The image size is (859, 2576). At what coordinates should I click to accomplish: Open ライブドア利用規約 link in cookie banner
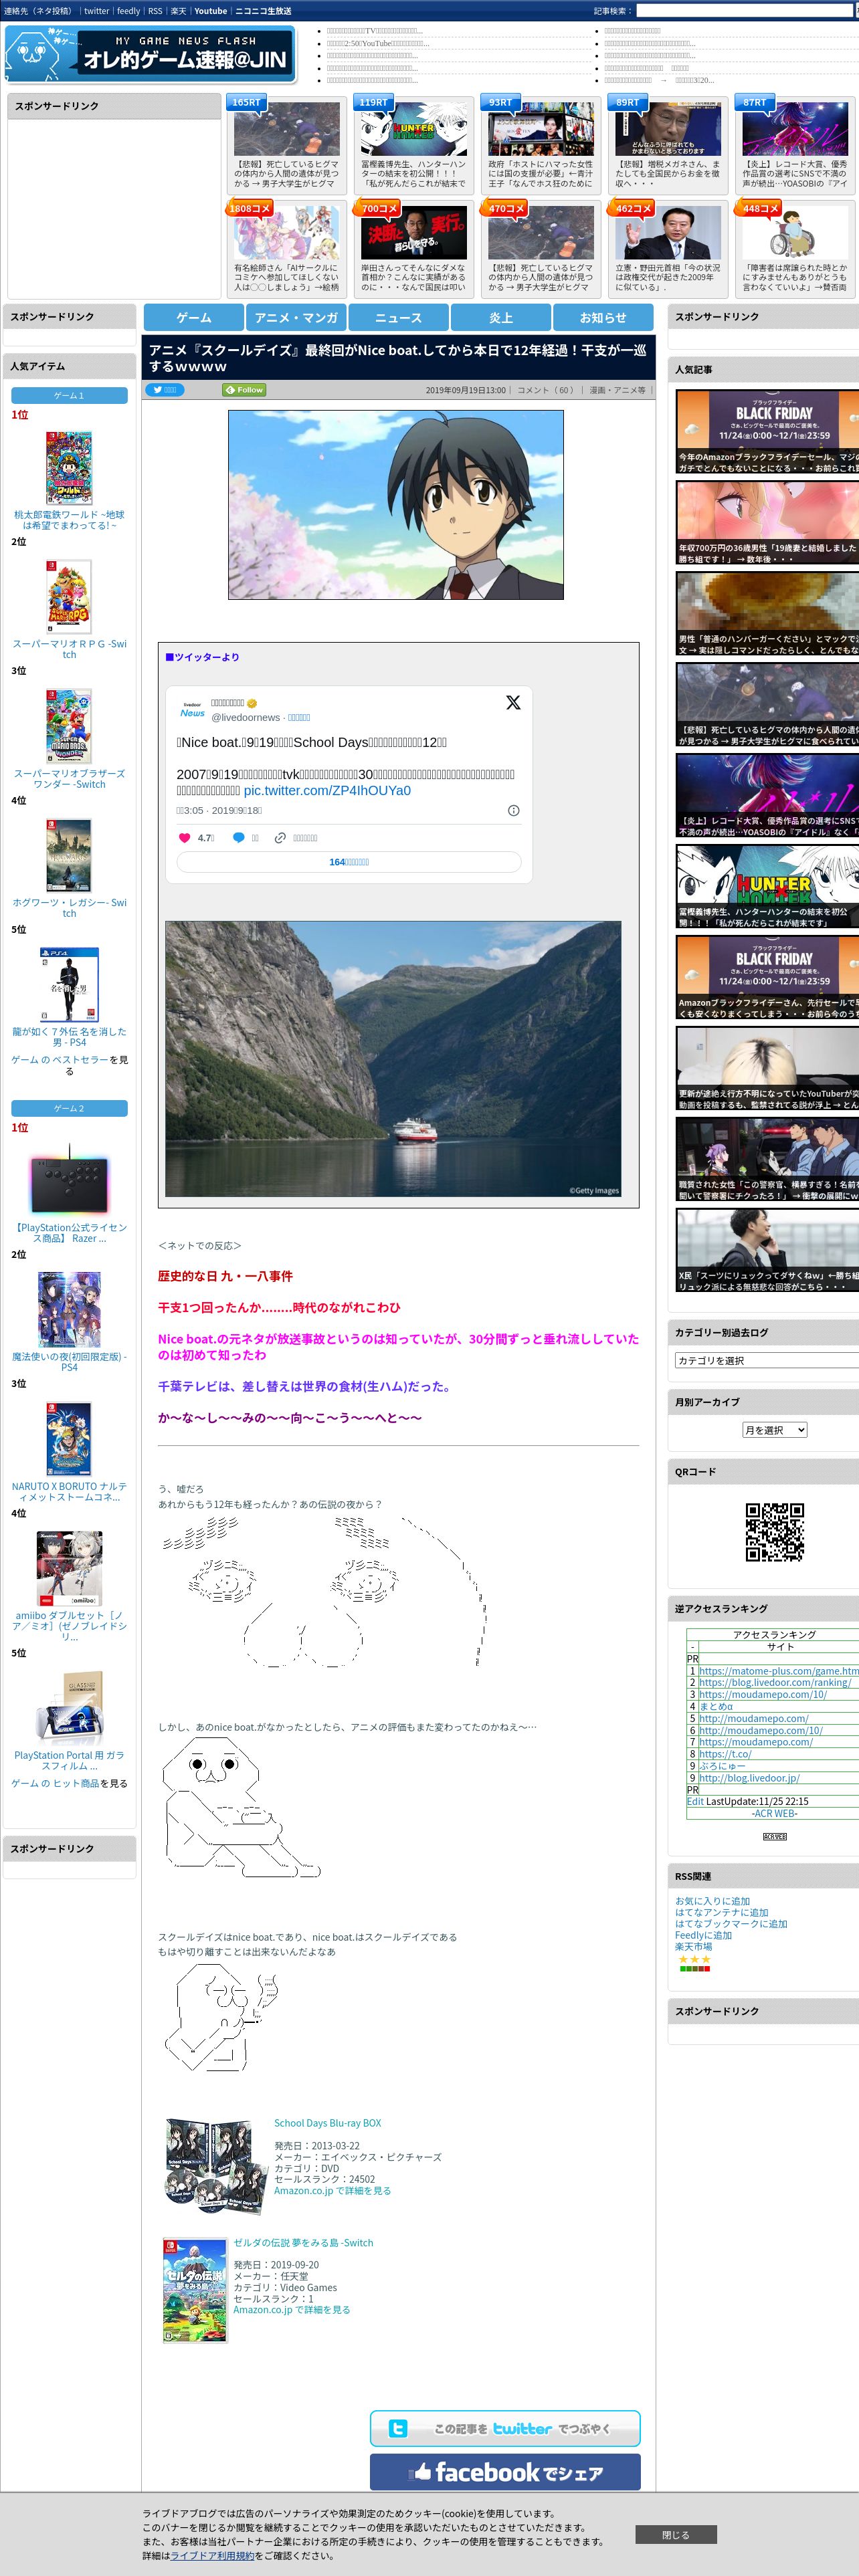212,2555
